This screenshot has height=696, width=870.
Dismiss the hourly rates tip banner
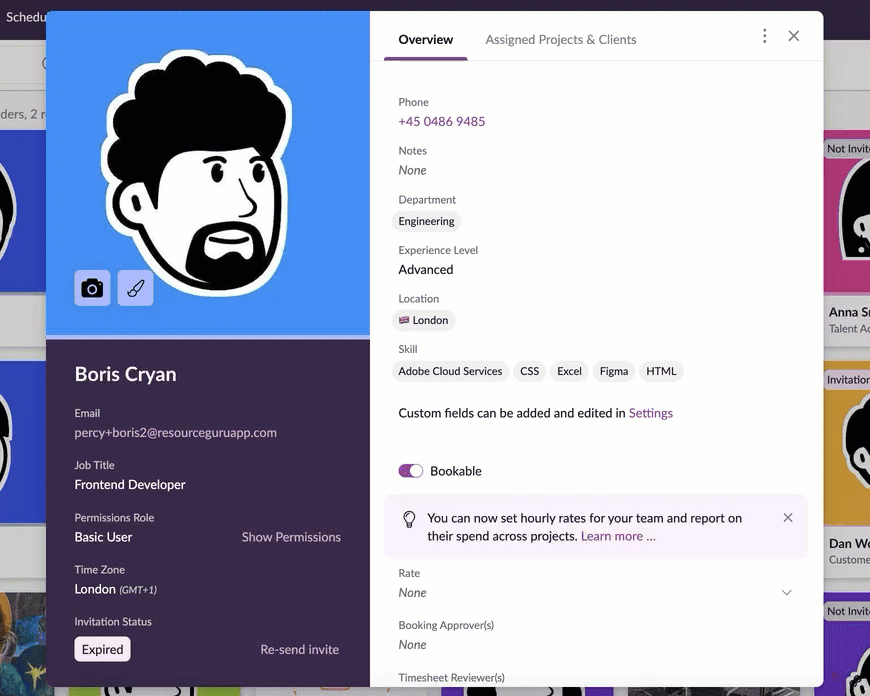pyautogui.click(x=788, y=518)
